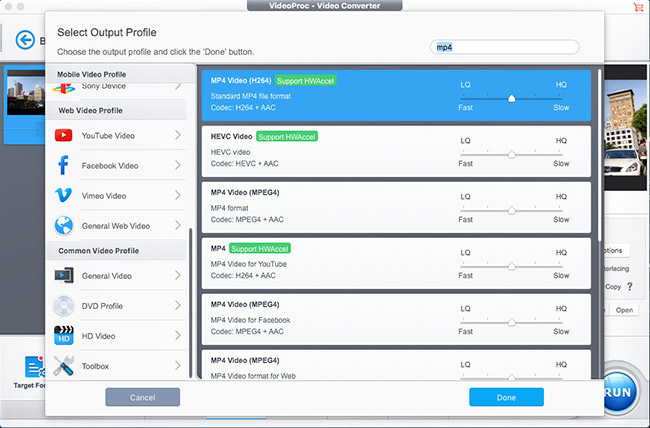This screenshot has height=428, width=650.
Task: Click the category sidebar scrollbar
Action: point(191,302)
